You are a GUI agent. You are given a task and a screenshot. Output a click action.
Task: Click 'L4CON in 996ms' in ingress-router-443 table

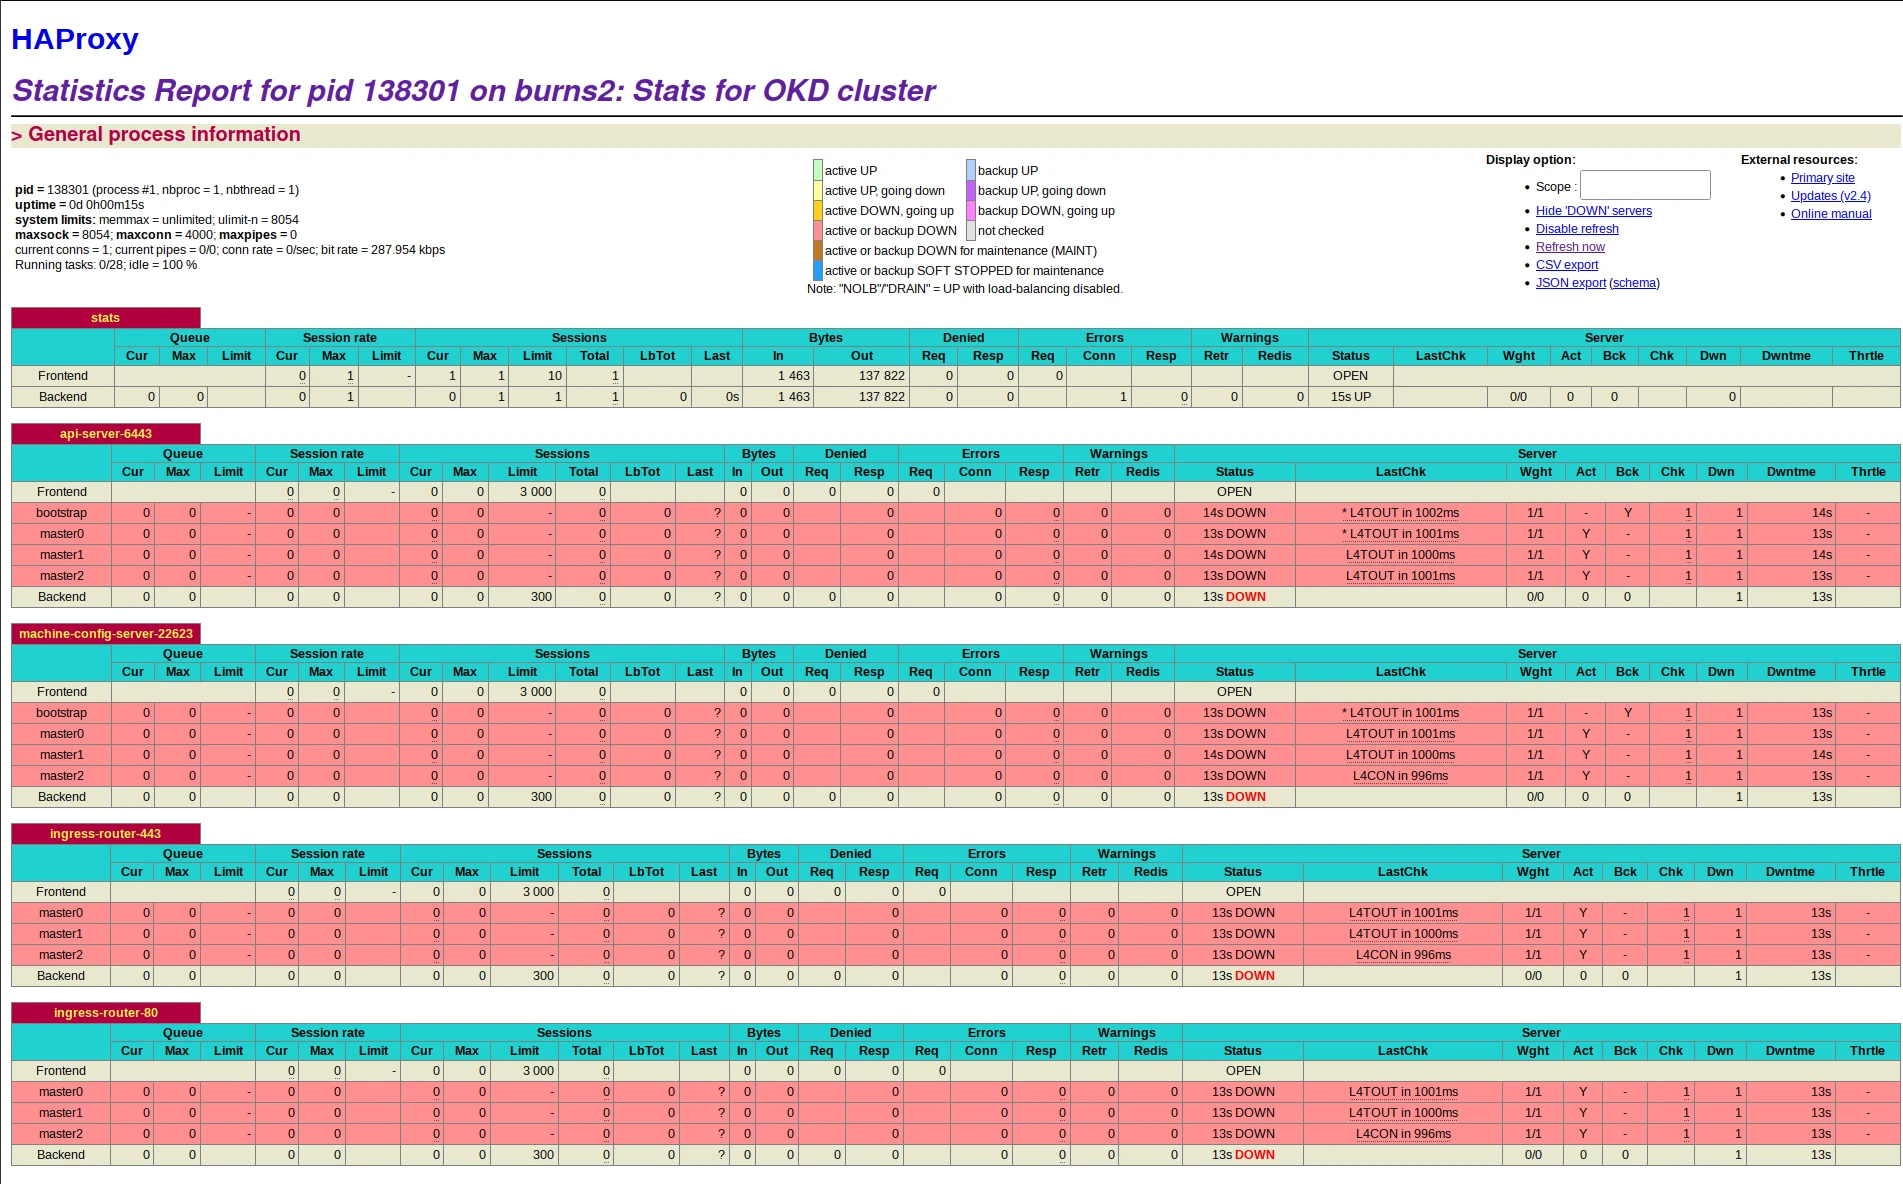pos(1403,955)
